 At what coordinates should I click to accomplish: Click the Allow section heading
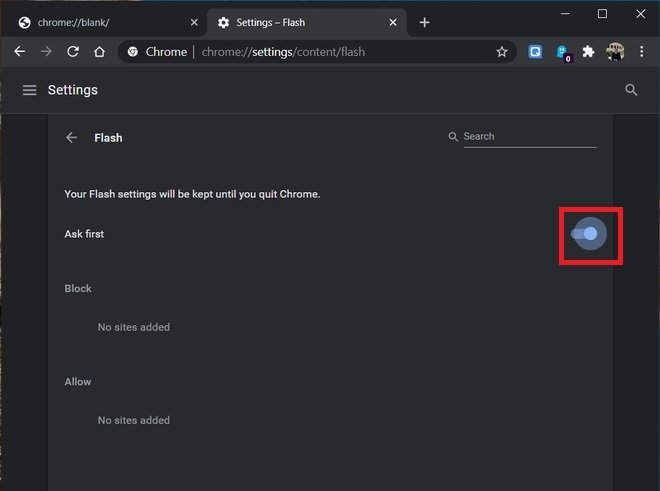tap(78, 382)
